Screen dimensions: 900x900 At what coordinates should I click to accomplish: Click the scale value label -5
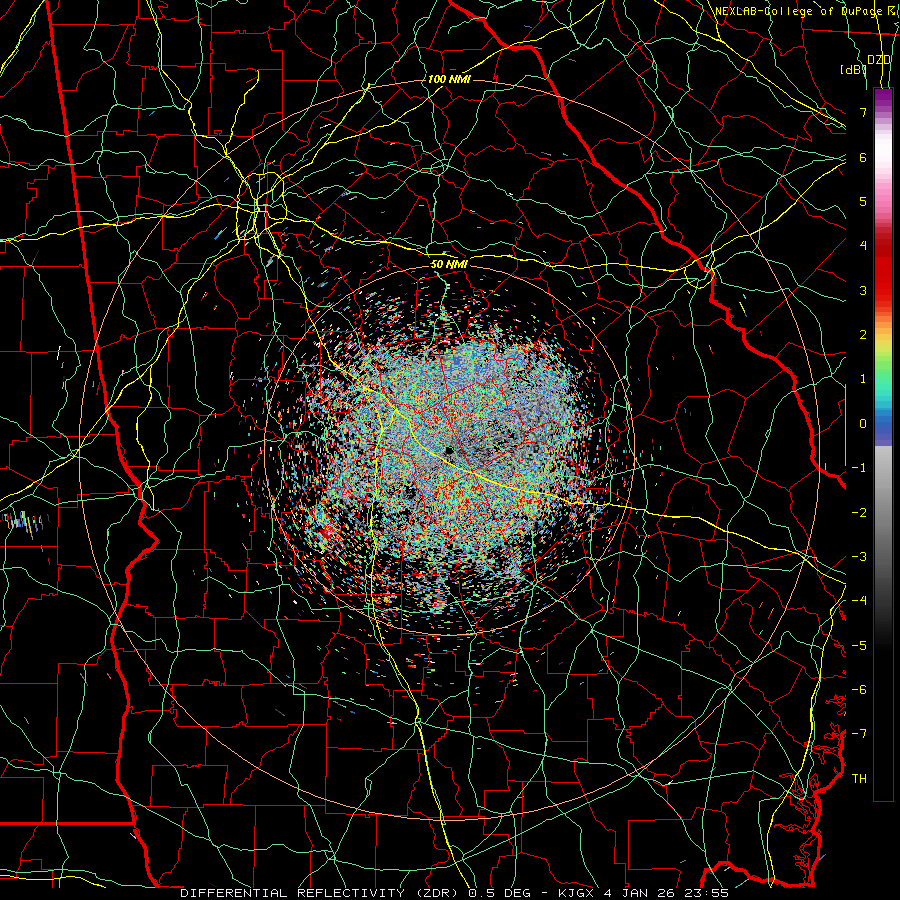point(859,645)
